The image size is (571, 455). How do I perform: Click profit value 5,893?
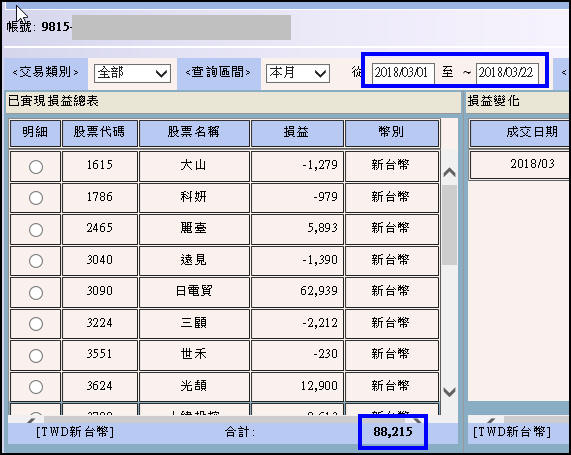tap(323, 229)
